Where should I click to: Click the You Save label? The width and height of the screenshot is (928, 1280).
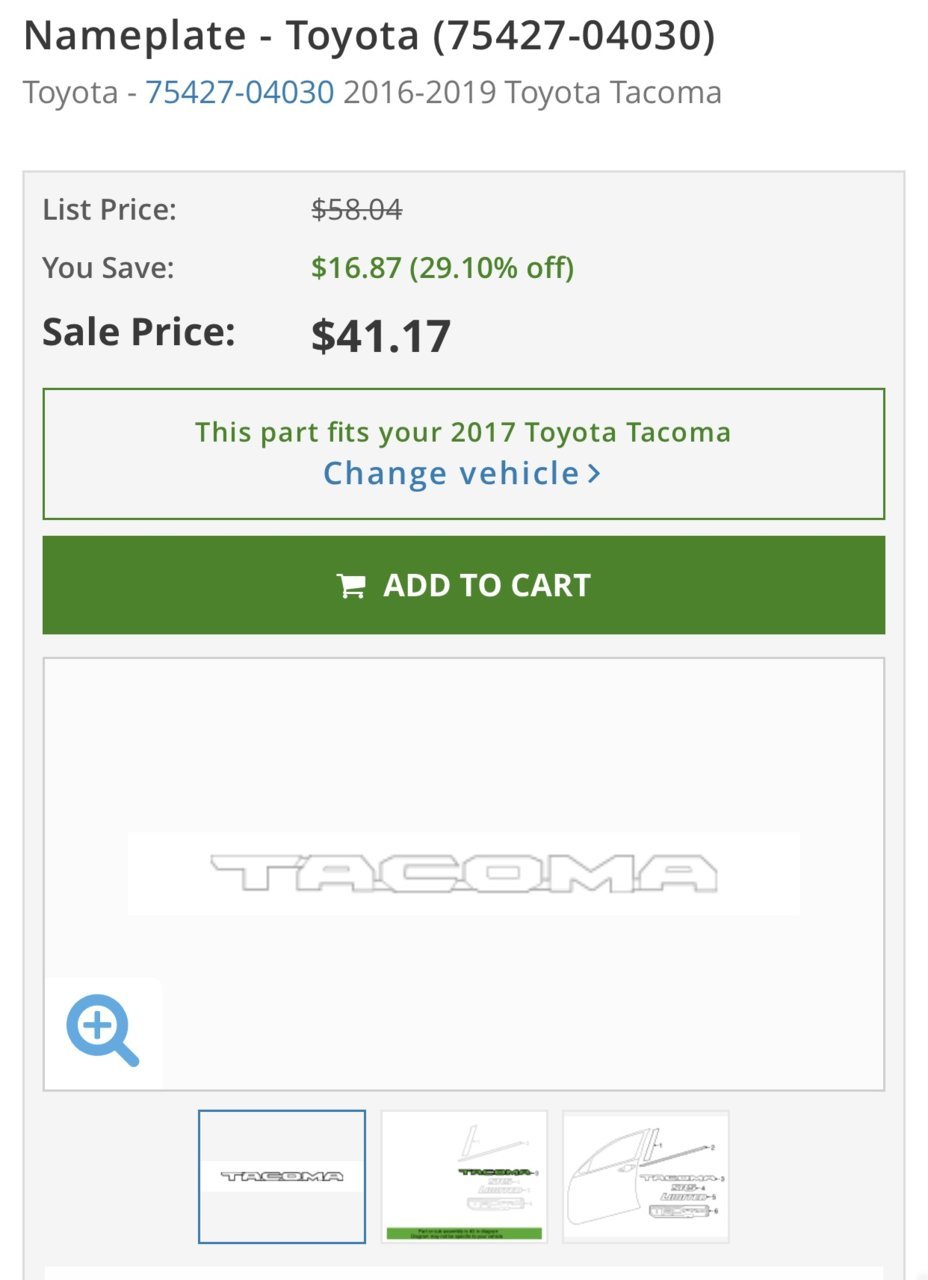(x=108, y=268)
